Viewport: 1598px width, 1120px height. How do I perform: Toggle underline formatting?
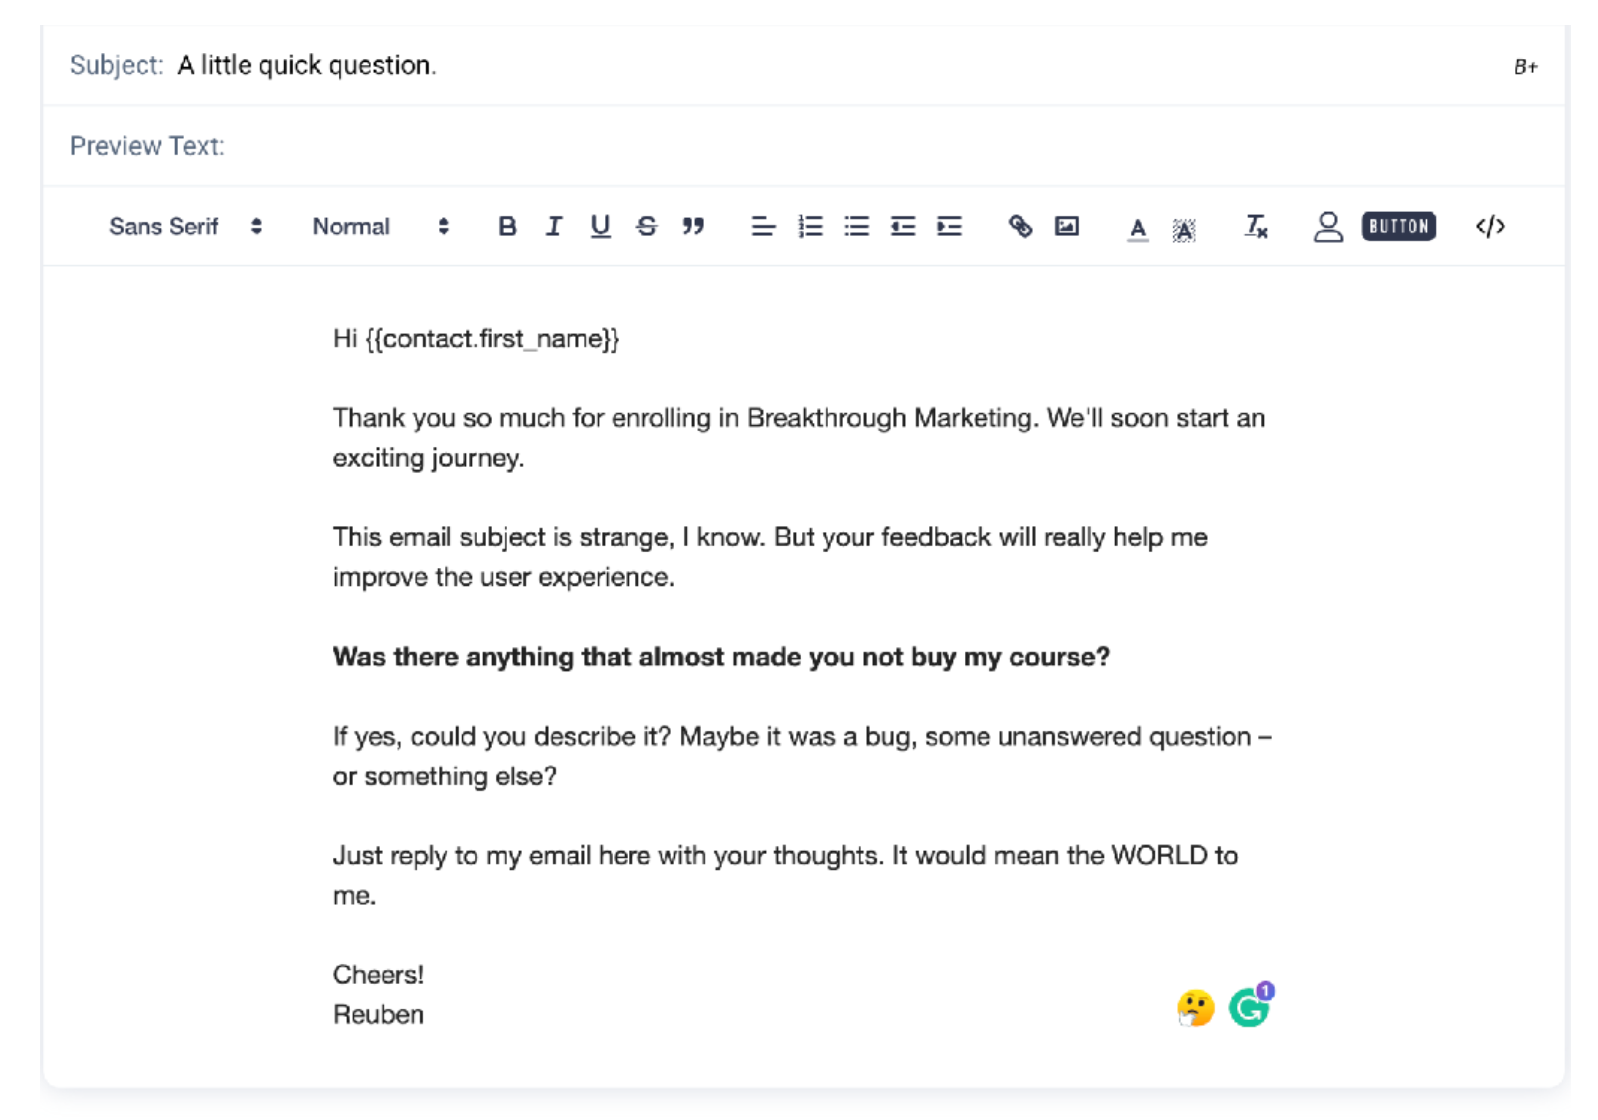[x=600, y=227]
